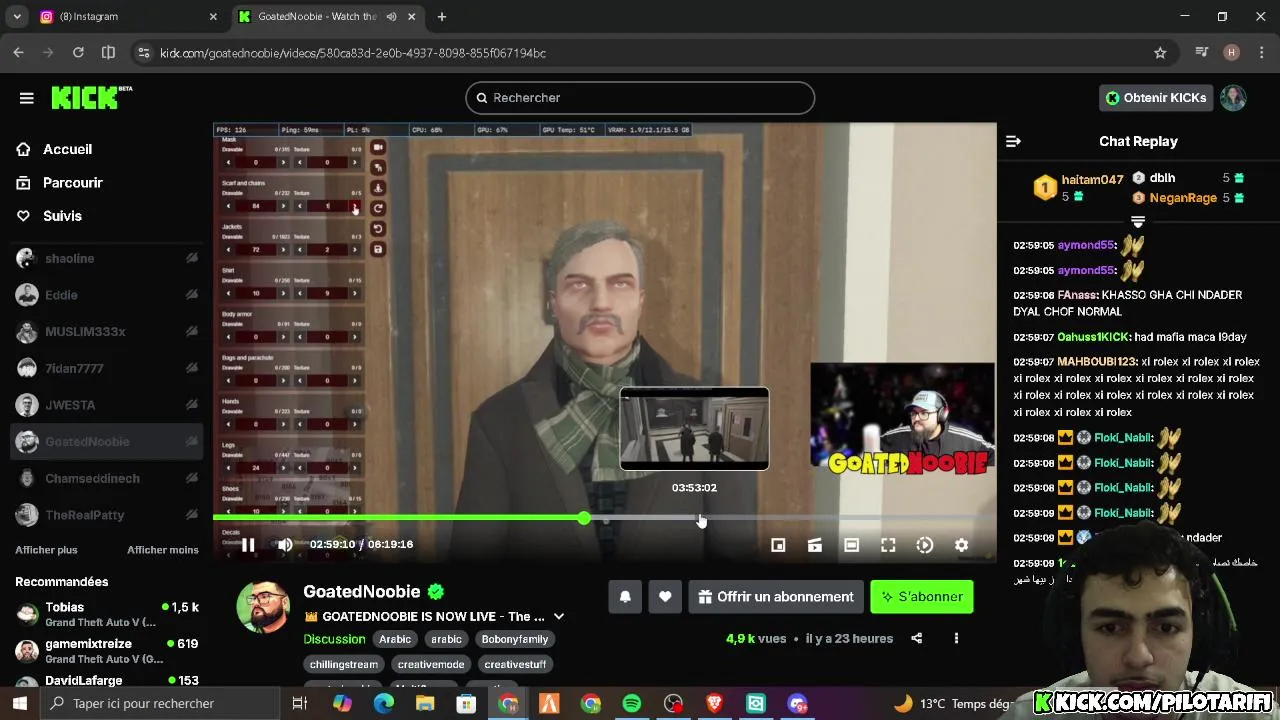This screenshot has height=720, width=1280.
Task: Share the video via share icon
Action: (916, 638)
